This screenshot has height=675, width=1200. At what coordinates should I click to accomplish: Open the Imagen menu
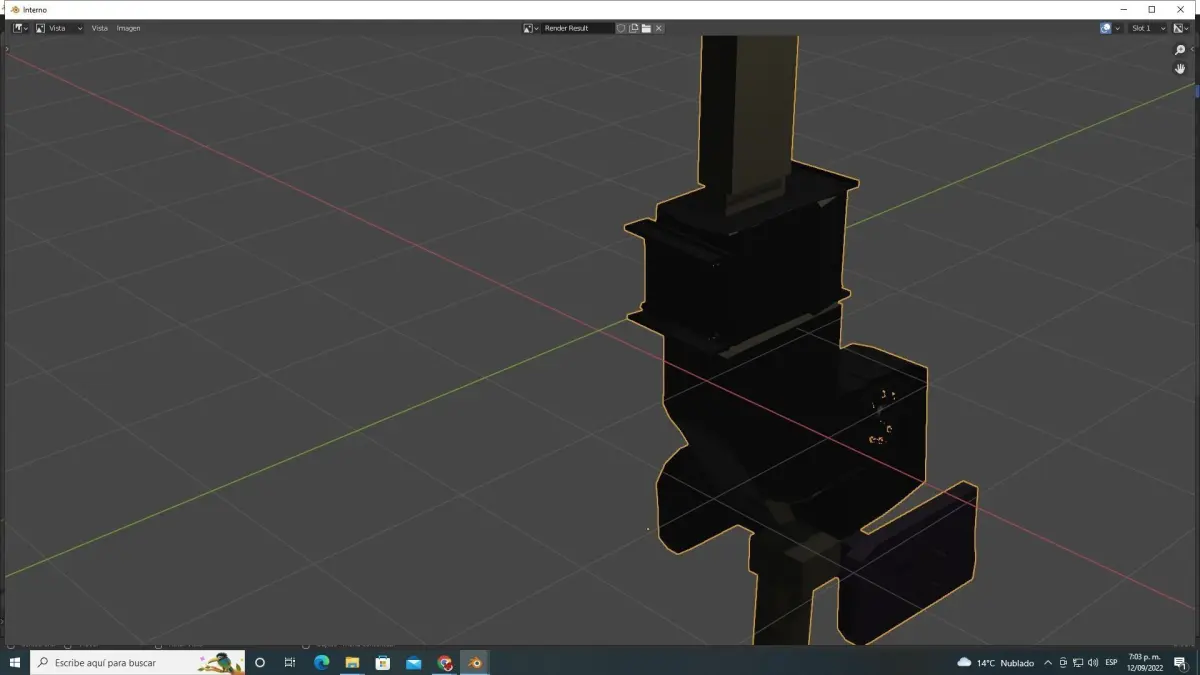(128, 28)
